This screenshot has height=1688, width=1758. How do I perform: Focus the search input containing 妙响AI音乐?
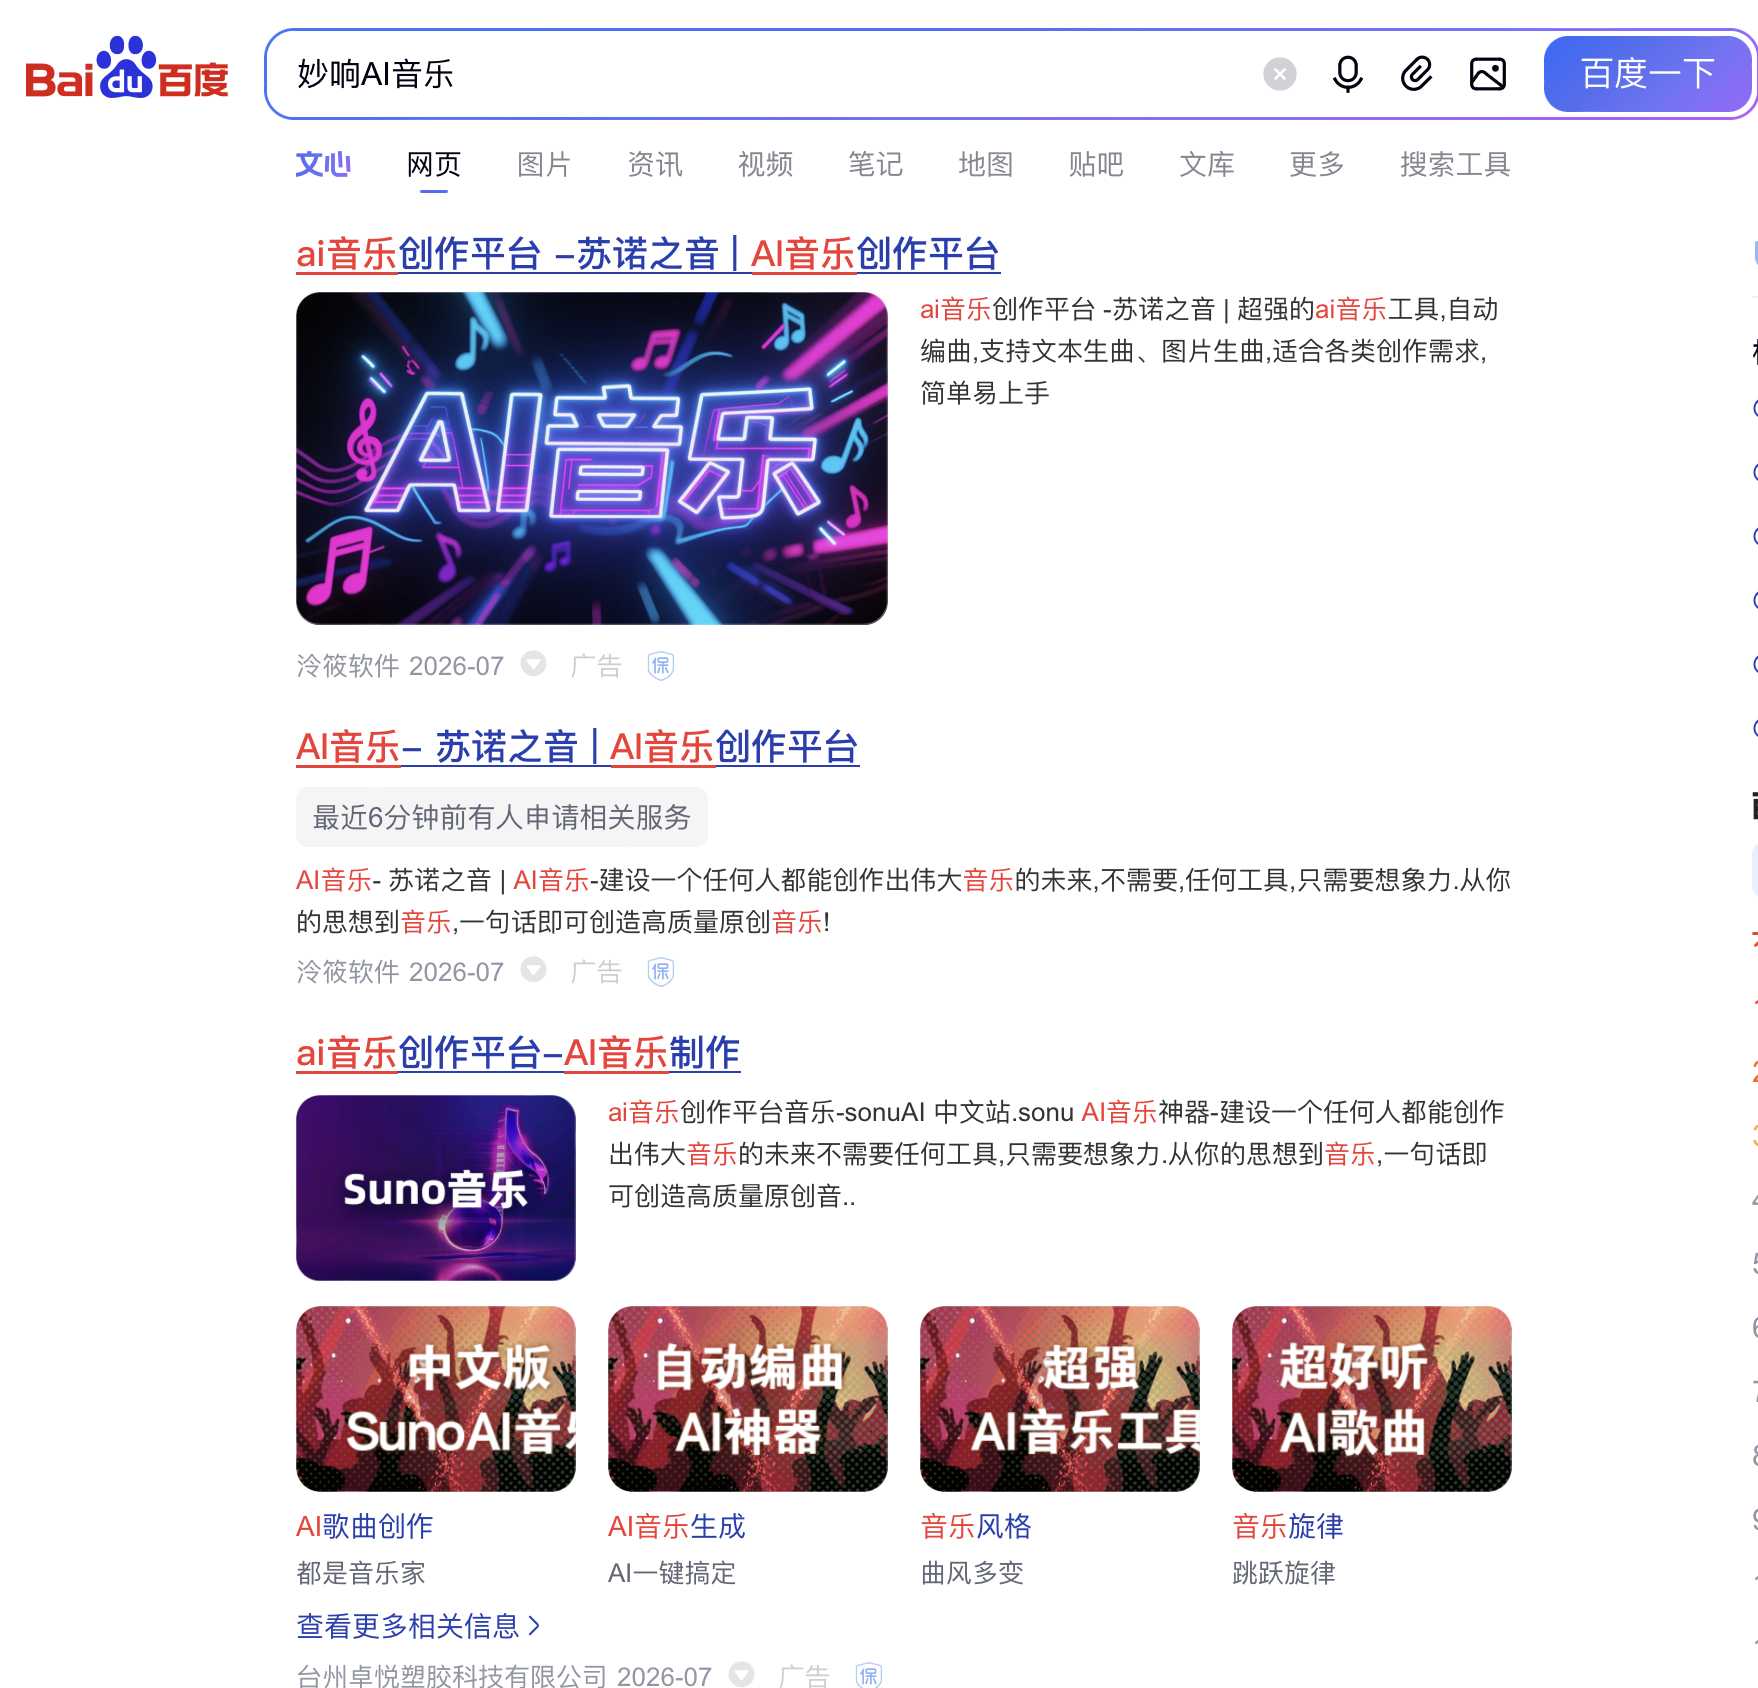tap(760, 74)
